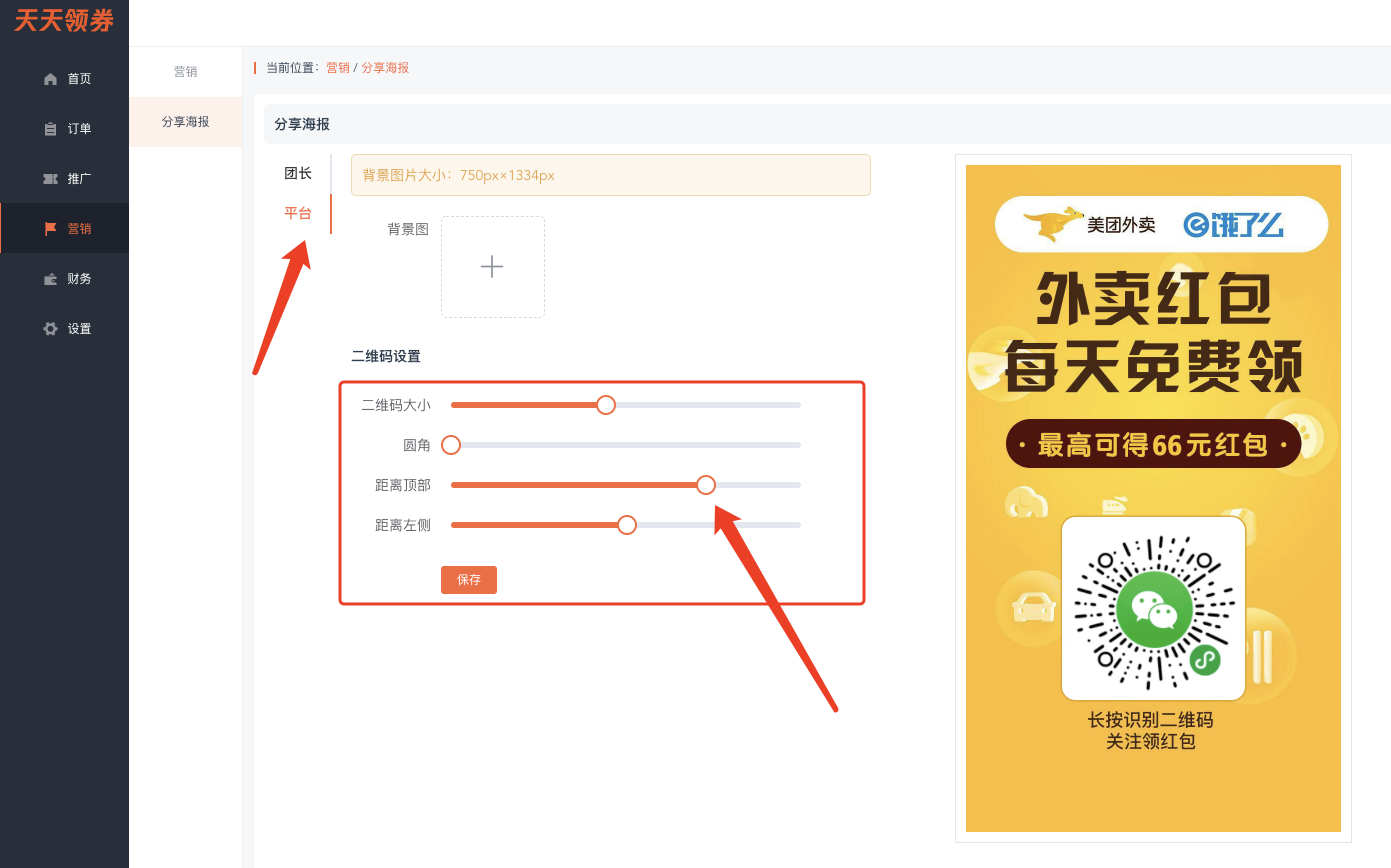Click the poster preview QR code

tap(1153, 609)
